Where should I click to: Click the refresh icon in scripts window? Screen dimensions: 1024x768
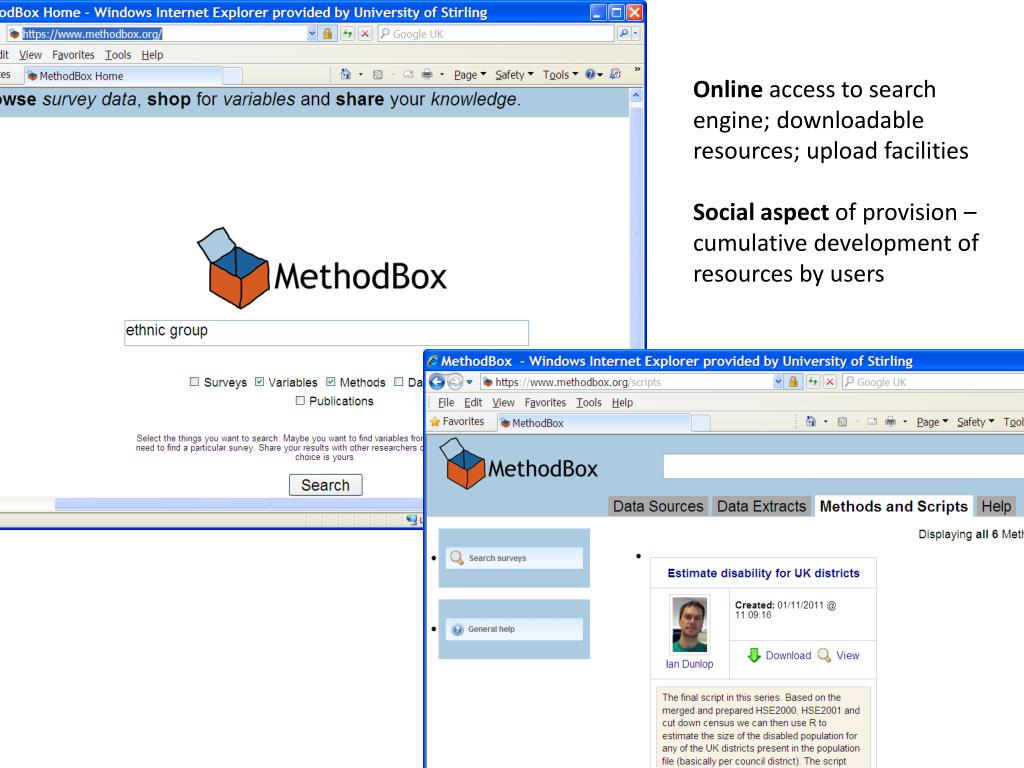point(812,381)
